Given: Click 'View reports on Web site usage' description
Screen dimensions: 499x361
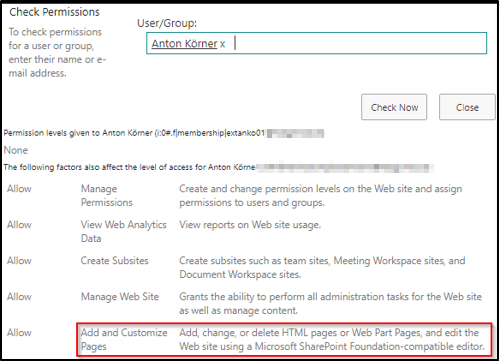Looking at the screenshot, I should pyautogui.click(x=250, y=225).
